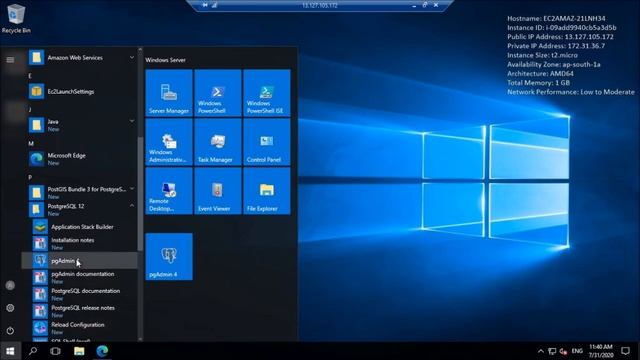Open pgAdmin documentation entry

79,278
